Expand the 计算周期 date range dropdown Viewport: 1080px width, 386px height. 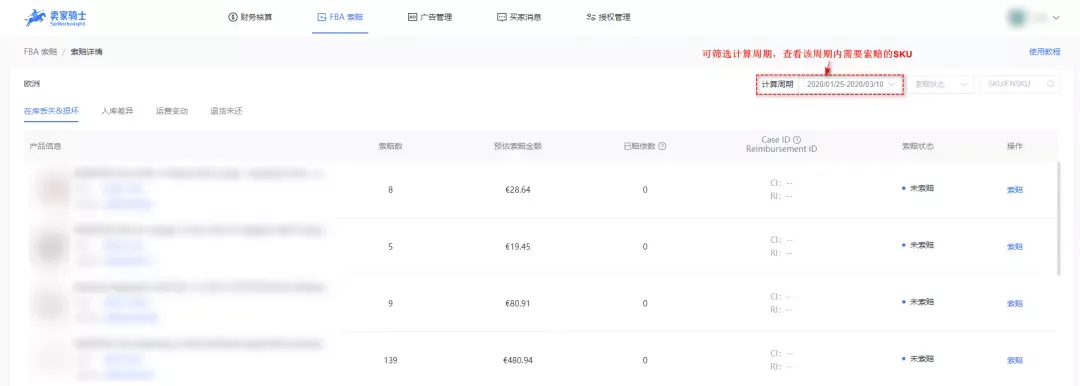point(851,84)
